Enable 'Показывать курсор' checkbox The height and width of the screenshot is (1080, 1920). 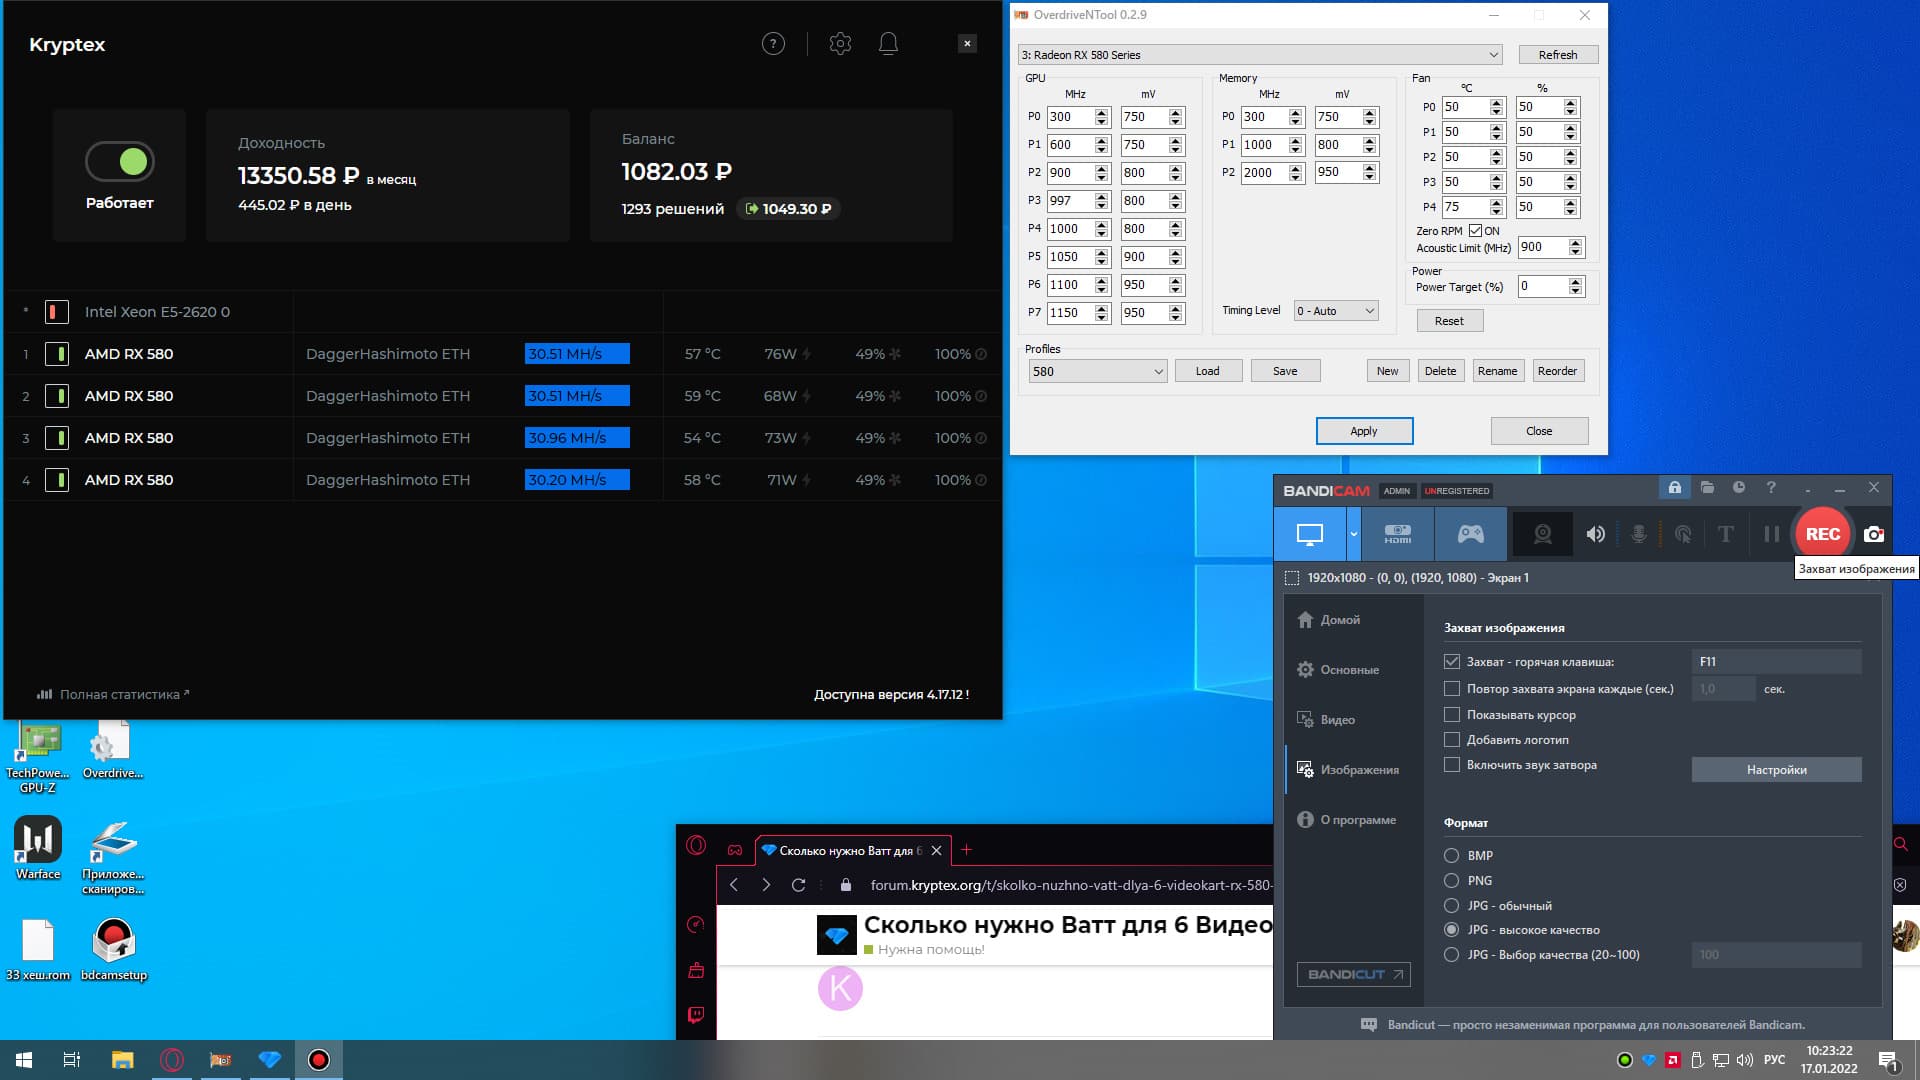(1452, 715)
